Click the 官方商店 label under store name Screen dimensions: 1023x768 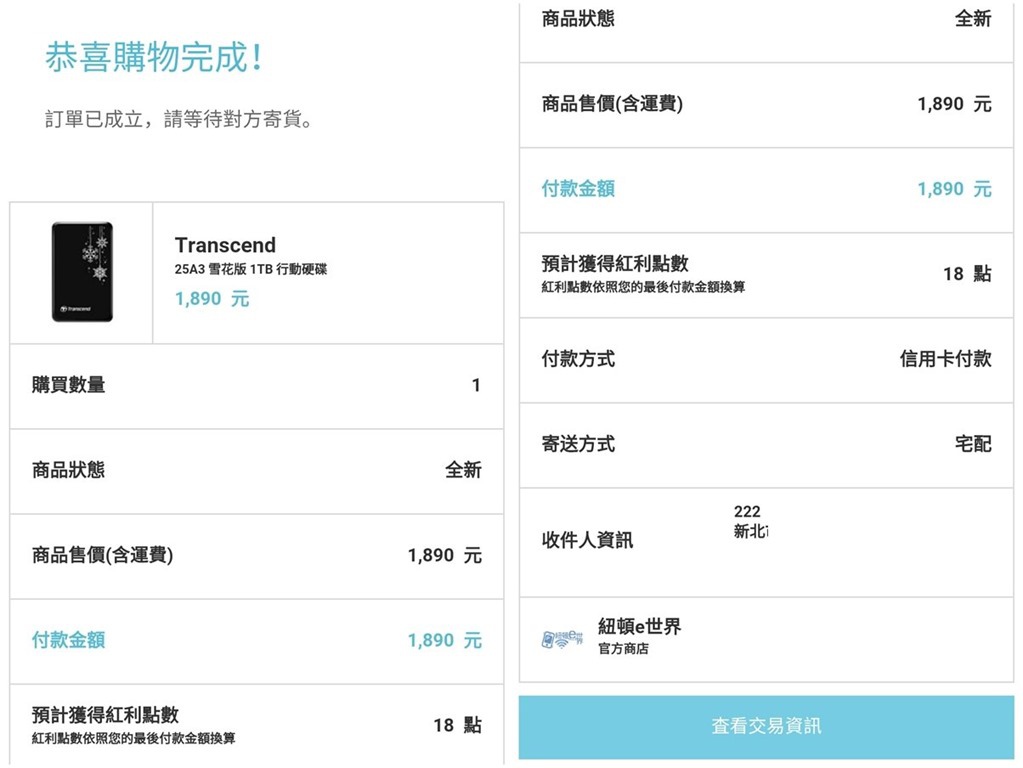pos(624,649)
